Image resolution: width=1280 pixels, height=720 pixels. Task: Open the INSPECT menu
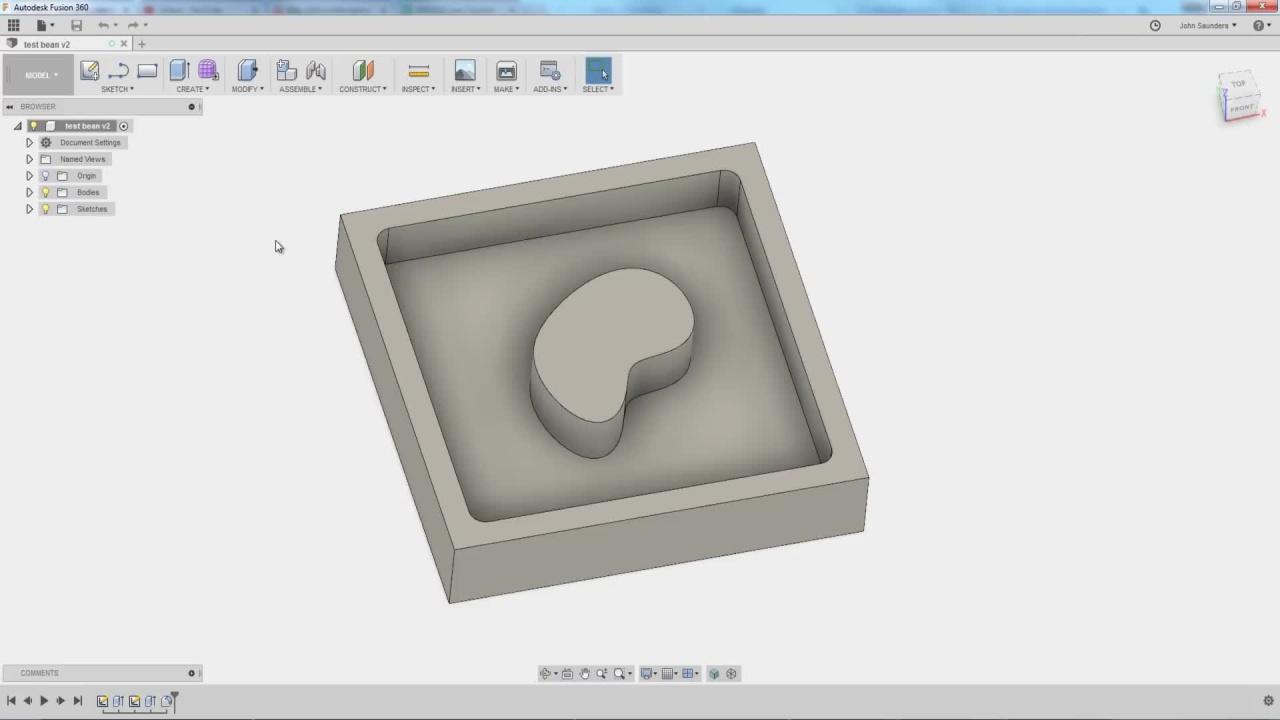point(418,89)
